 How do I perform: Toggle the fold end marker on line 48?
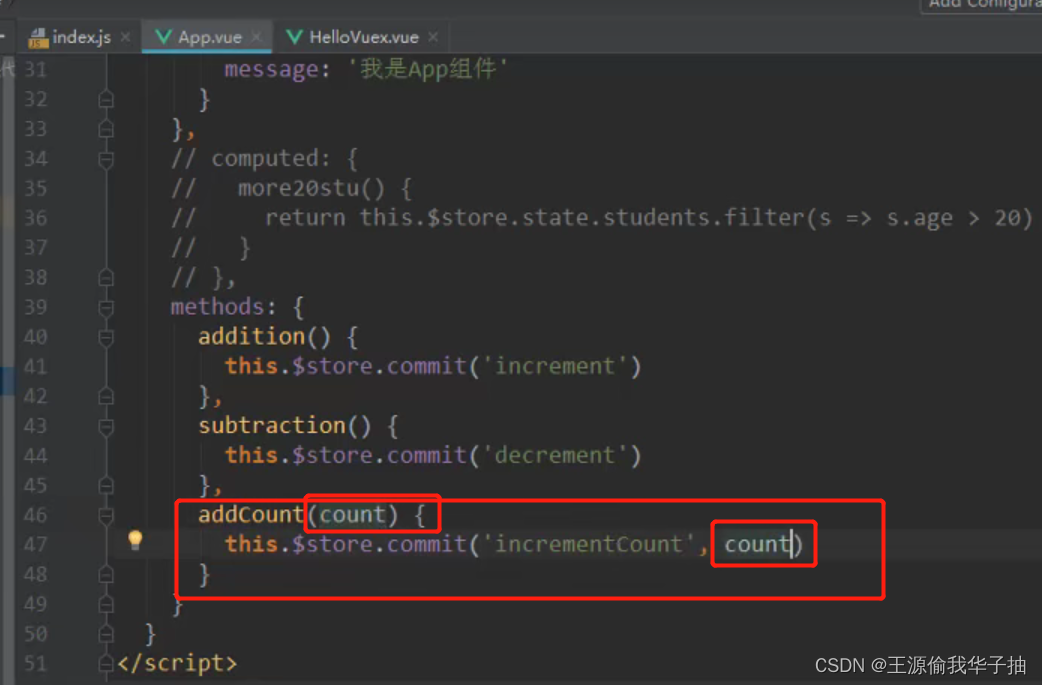pyautogui.click(x=106, y=575)
